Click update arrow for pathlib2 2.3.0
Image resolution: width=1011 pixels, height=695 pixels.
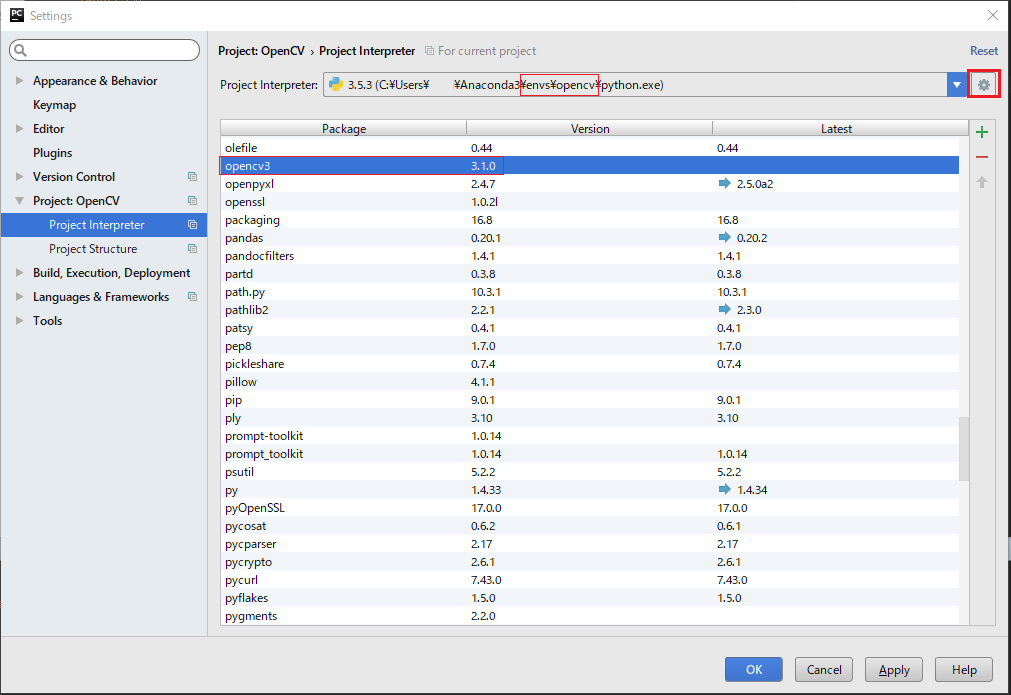tap(725, 309)
